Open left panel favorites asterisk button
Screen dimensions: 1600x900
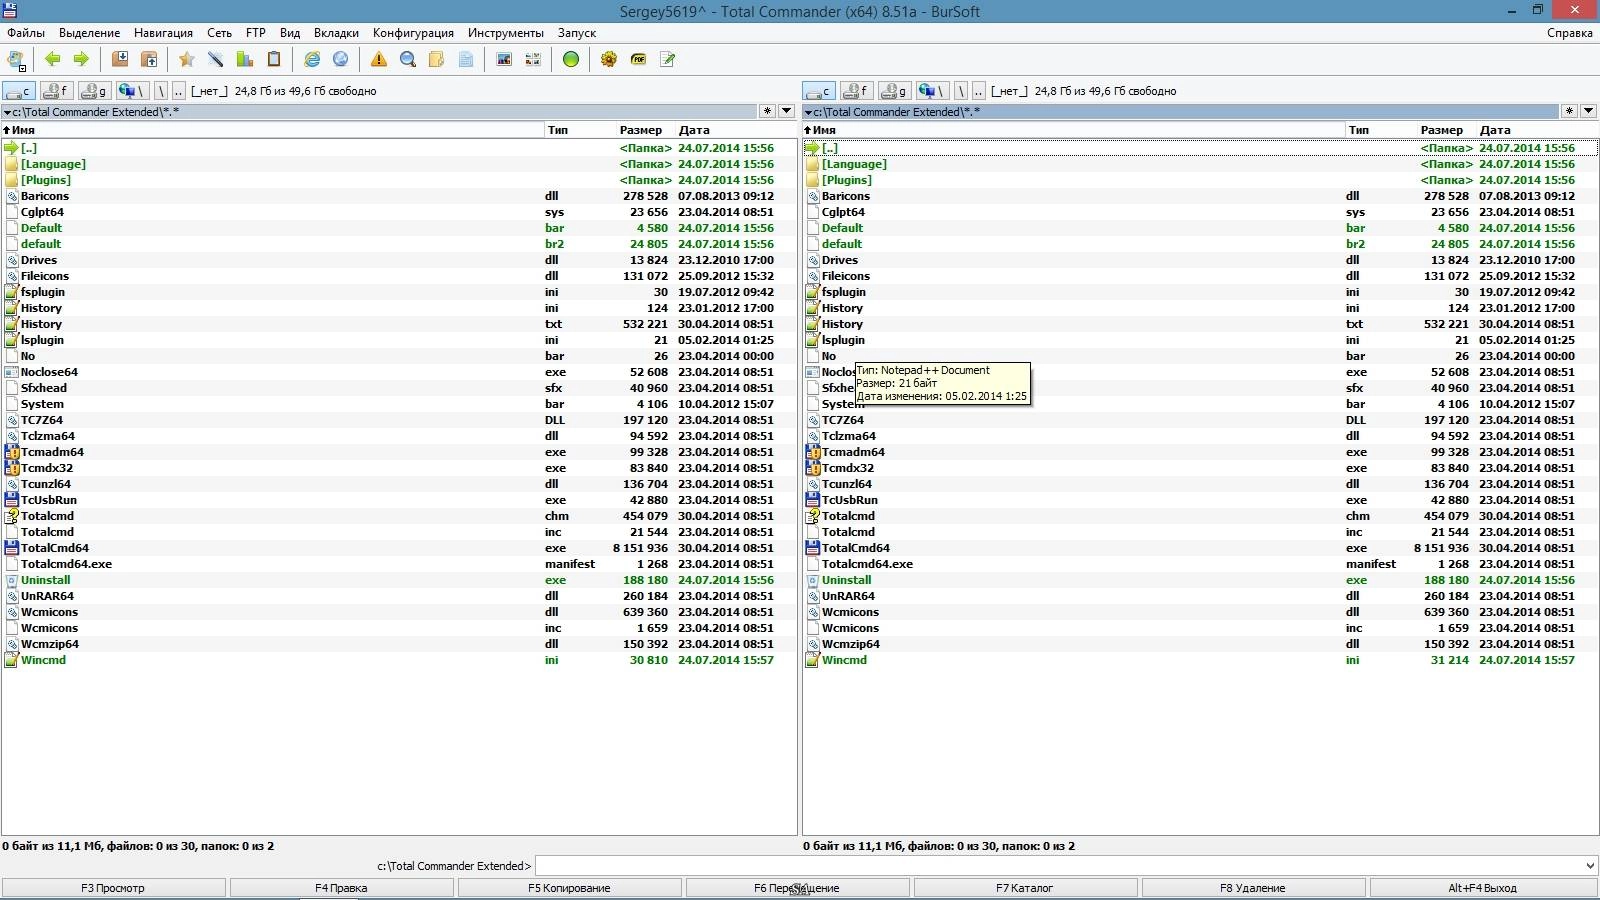767,111
